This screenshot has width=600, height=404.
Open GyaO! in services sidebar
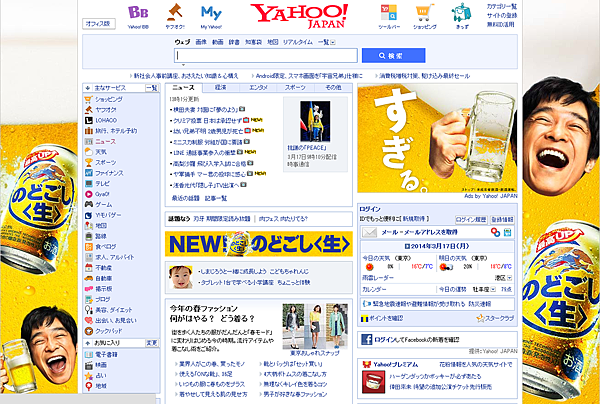(x=102, y=194)
